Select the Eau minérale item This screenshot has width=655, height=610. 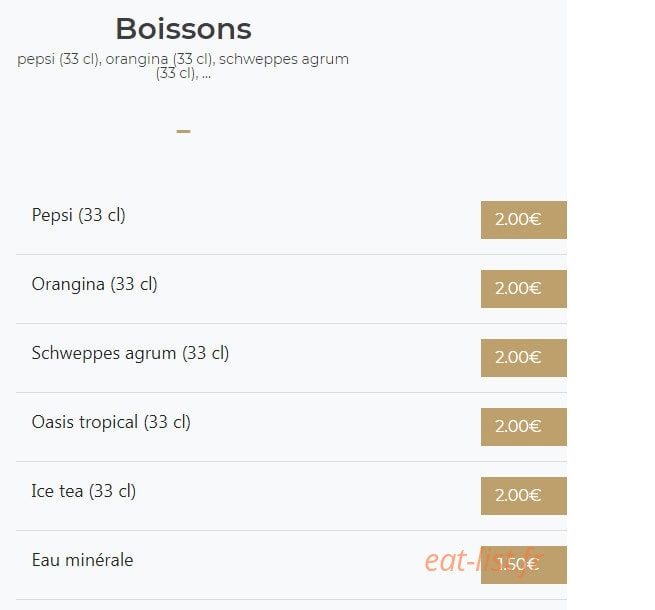click(x=82, y=560)
